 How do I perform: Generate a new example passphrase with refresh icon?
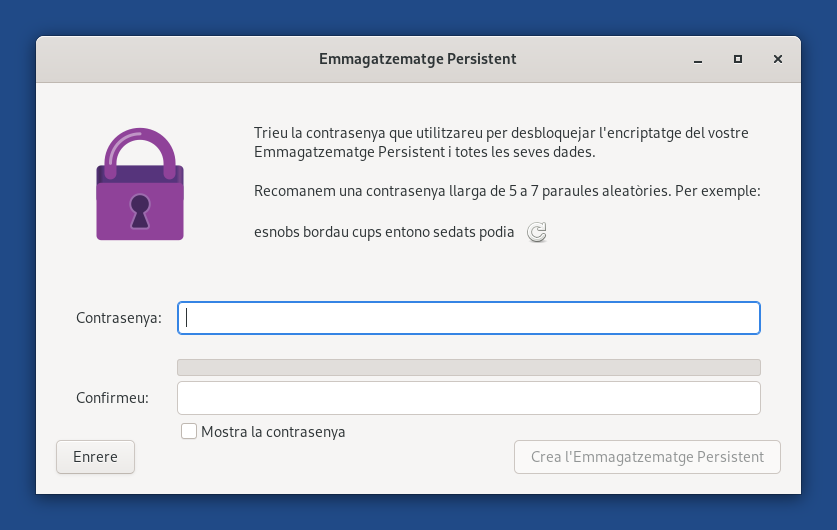point(537,232)
